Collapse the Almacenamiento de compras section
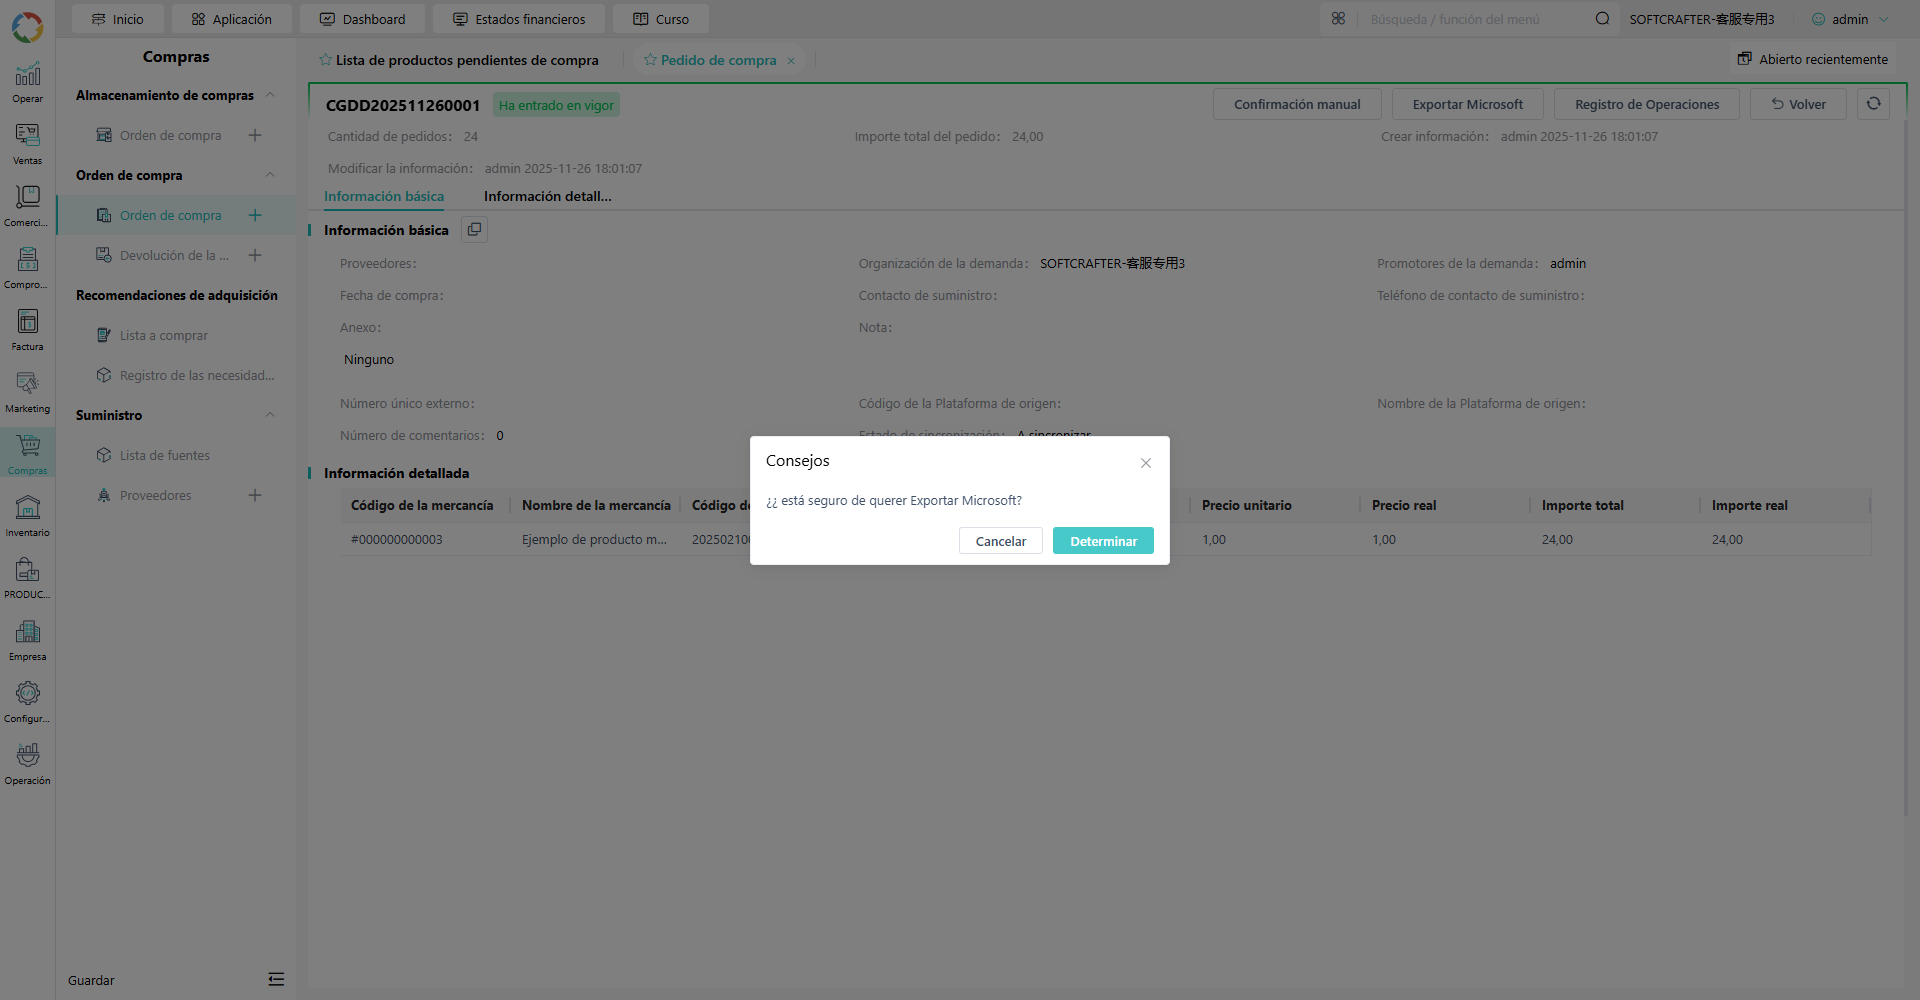The image size is (1920, 1000). [270, 95]
